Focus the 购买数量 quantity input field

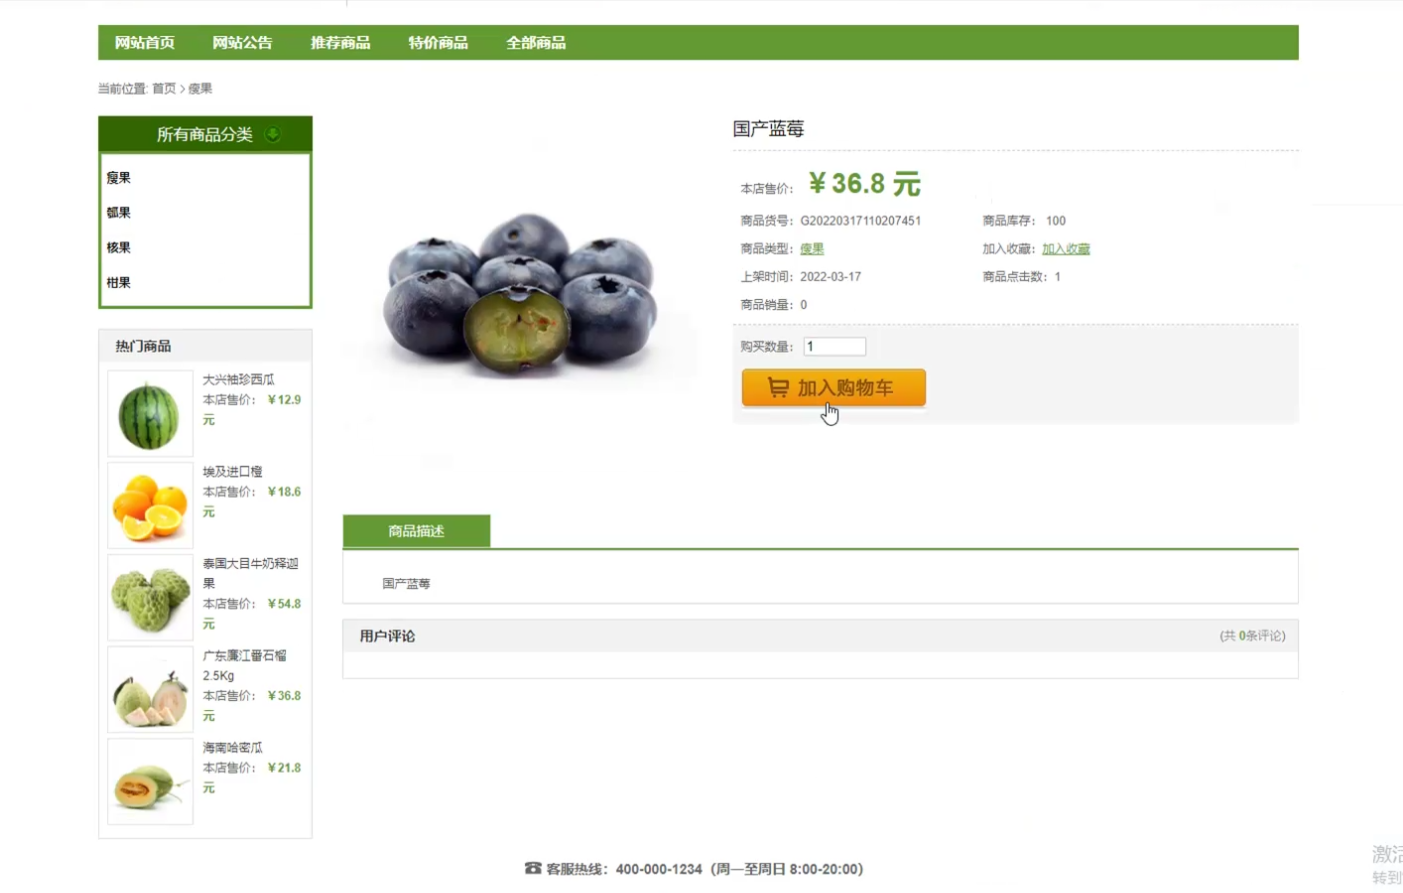tap(834, 346)
